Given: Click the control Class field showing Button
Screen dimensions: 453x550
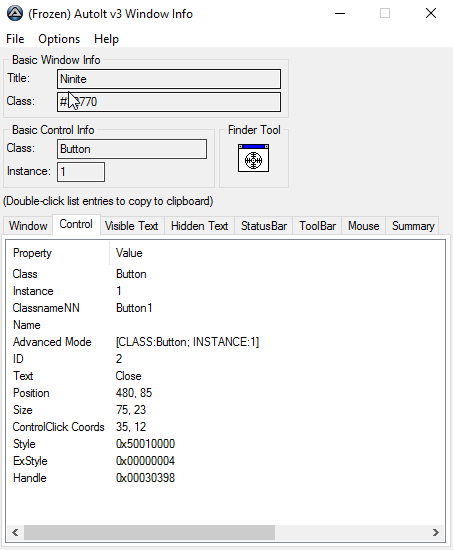Looking at the screenshot, I should [132, 149].
